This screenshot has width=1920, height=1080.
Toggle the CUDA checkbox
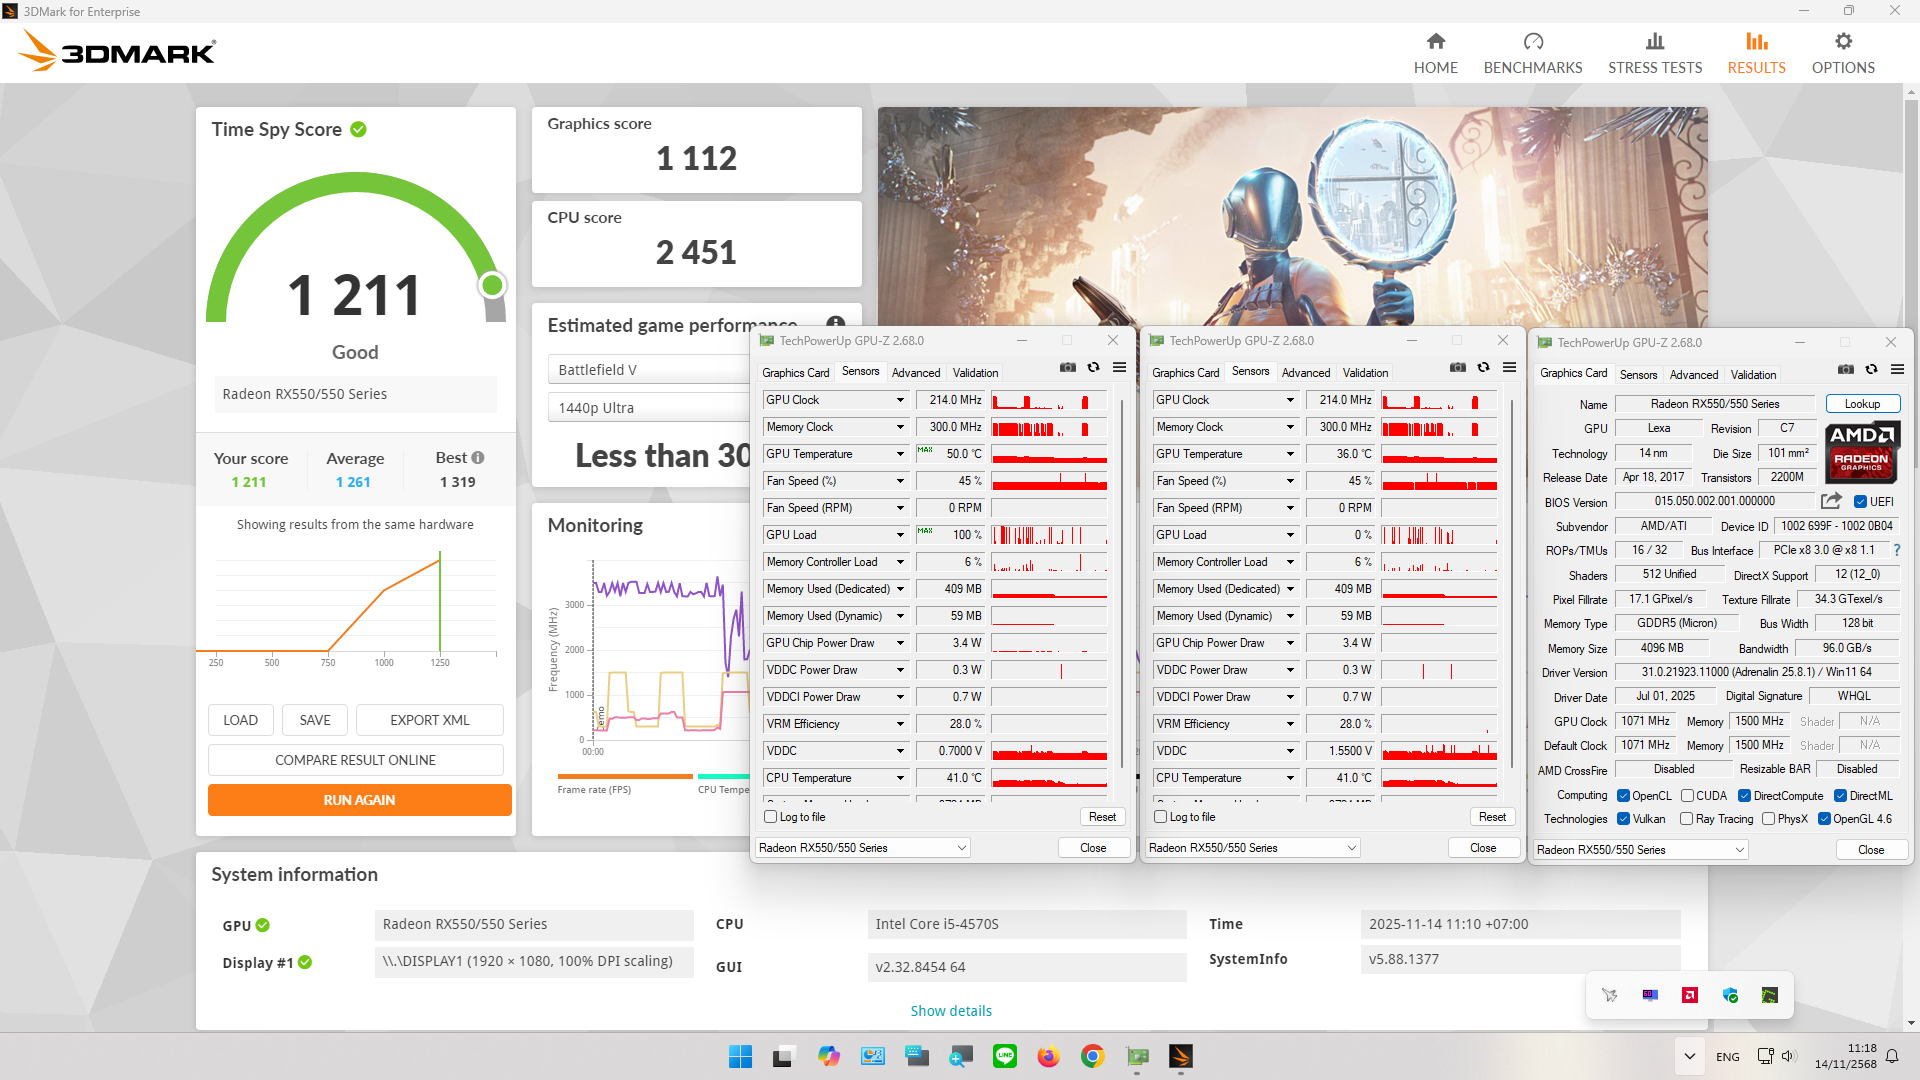[1688, 796]
